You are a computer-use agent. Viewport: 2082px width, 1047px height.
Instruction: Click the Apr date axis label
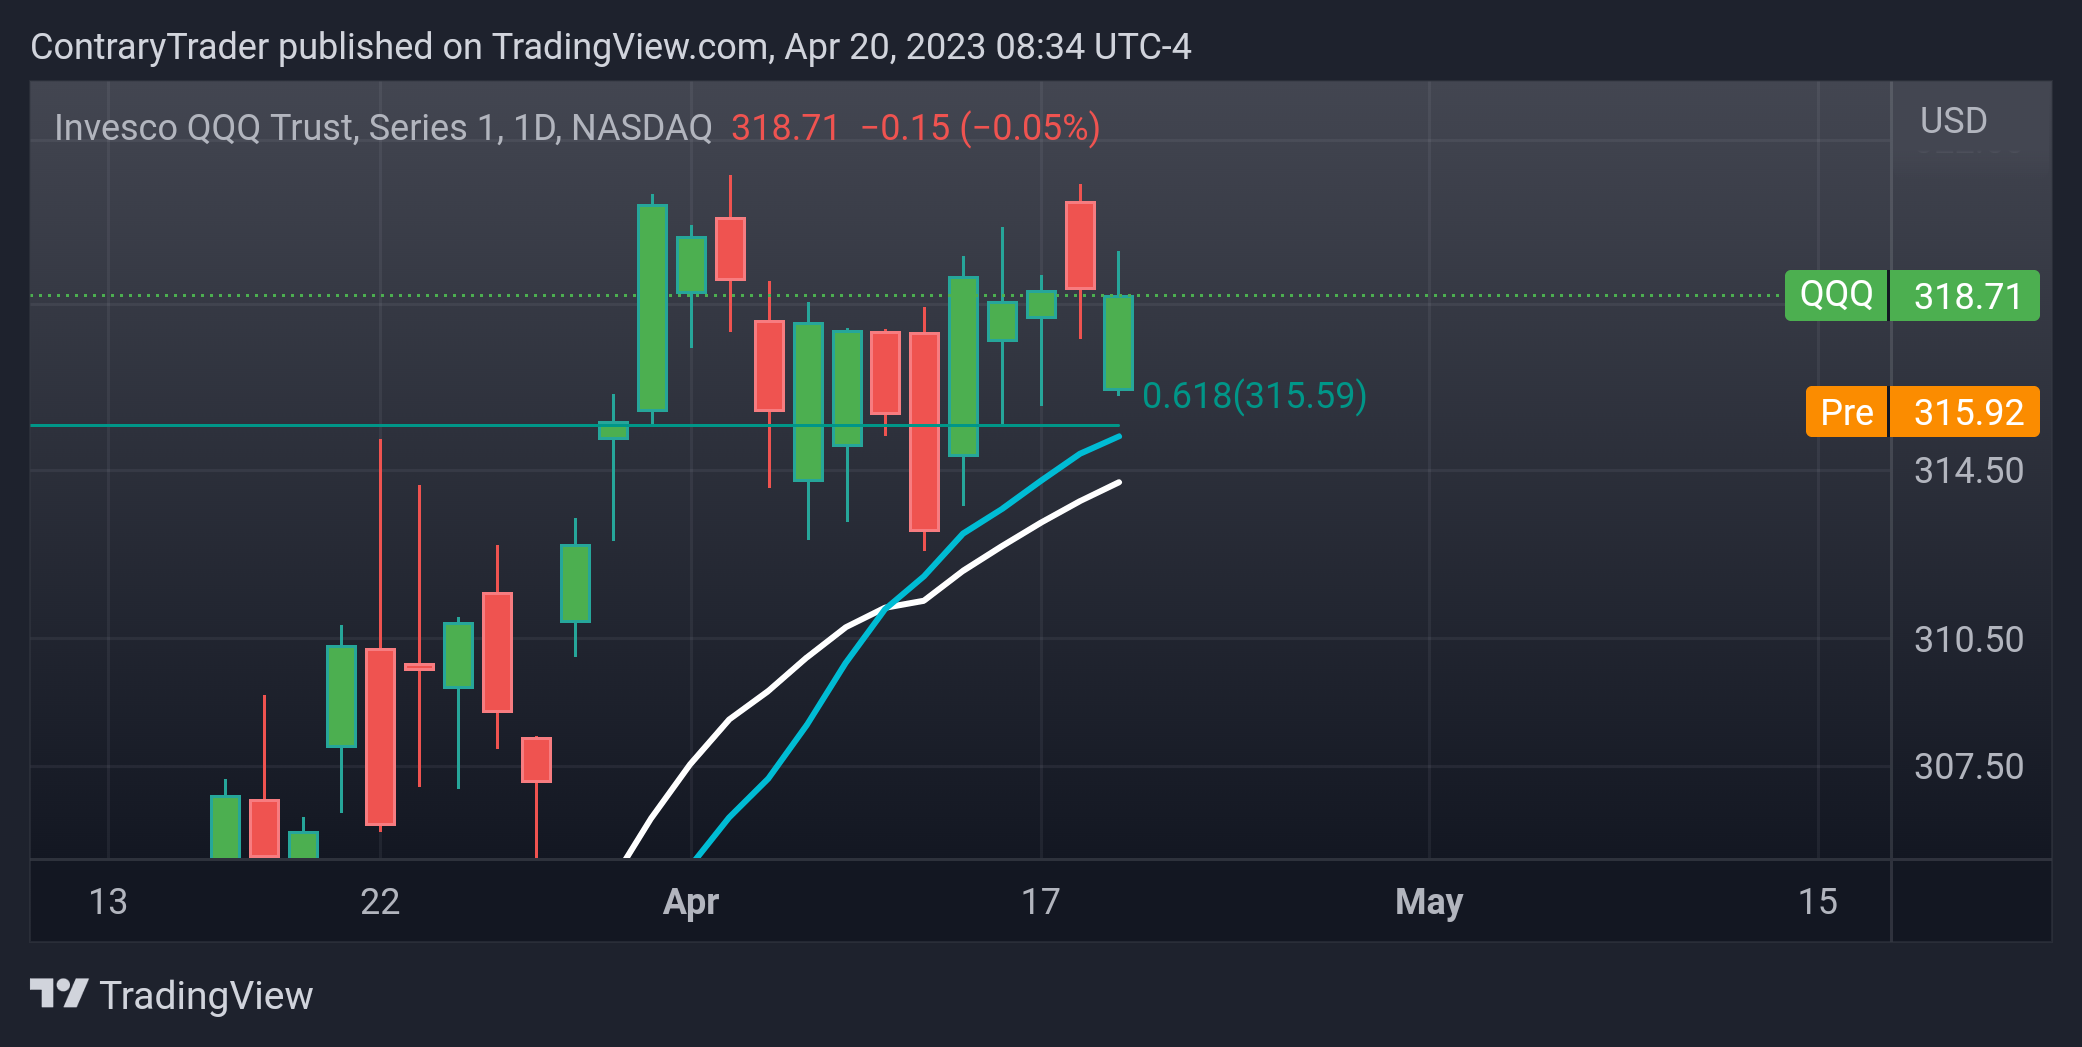[x=690, y=902]
